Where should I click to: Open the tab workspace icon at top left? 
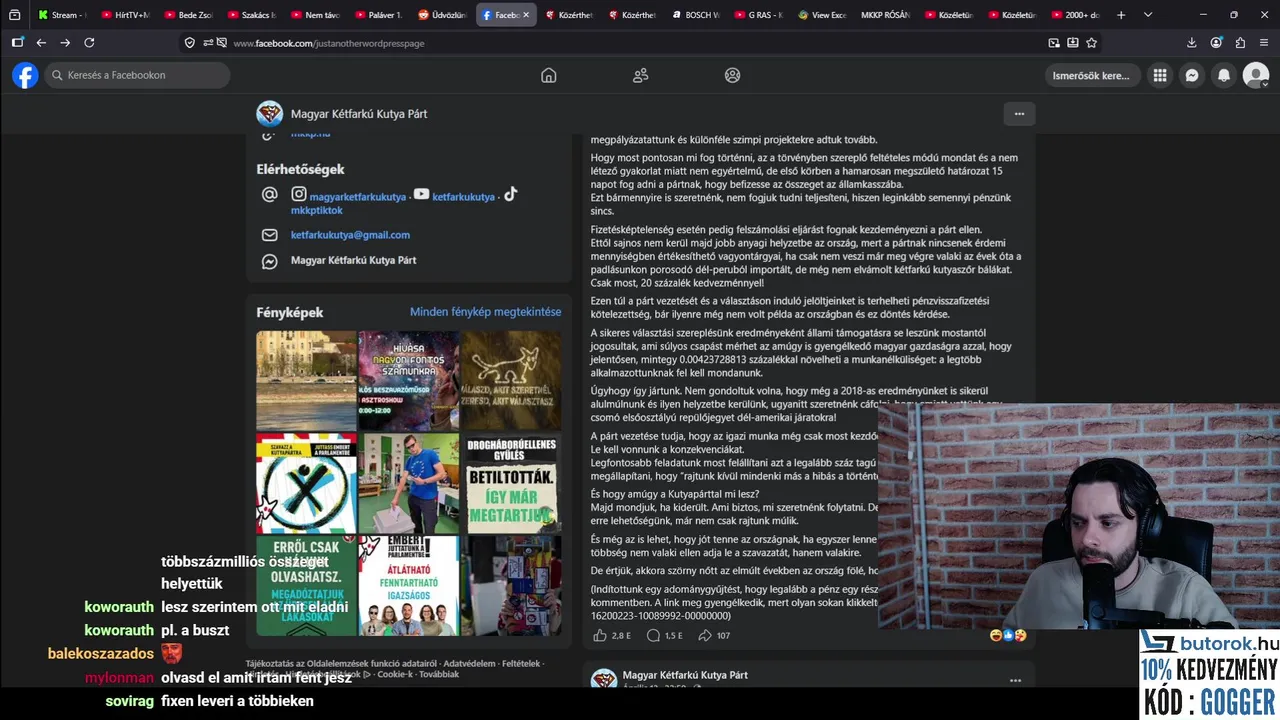(x=14, y=15)
